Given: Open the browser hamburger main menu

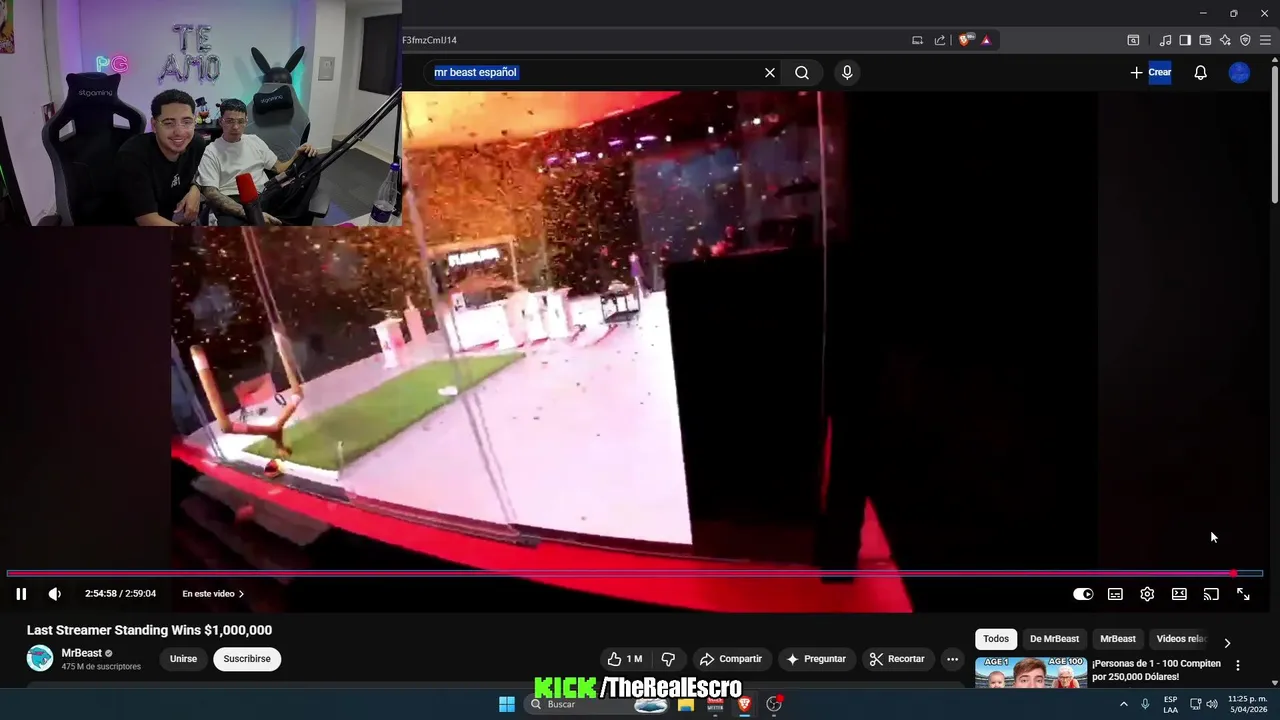Looking at the screenshot, I should pos(1265,40).
